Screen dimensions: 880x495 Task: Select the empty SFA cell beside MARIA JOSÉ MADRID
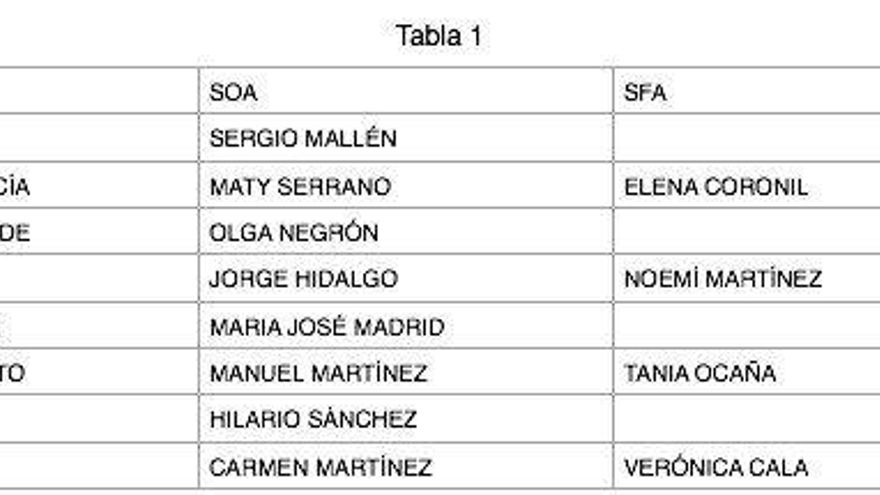pos(745,326)
